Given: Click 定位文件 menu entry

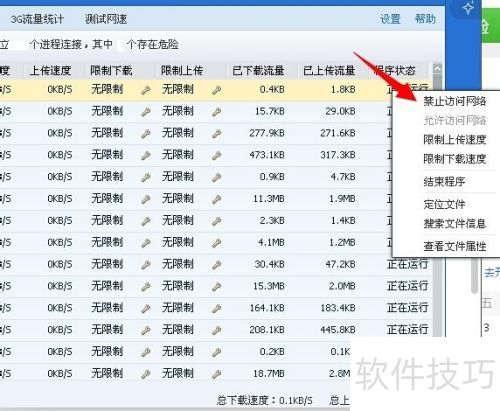Looking at the screenshot, I should tap(444, 204).
